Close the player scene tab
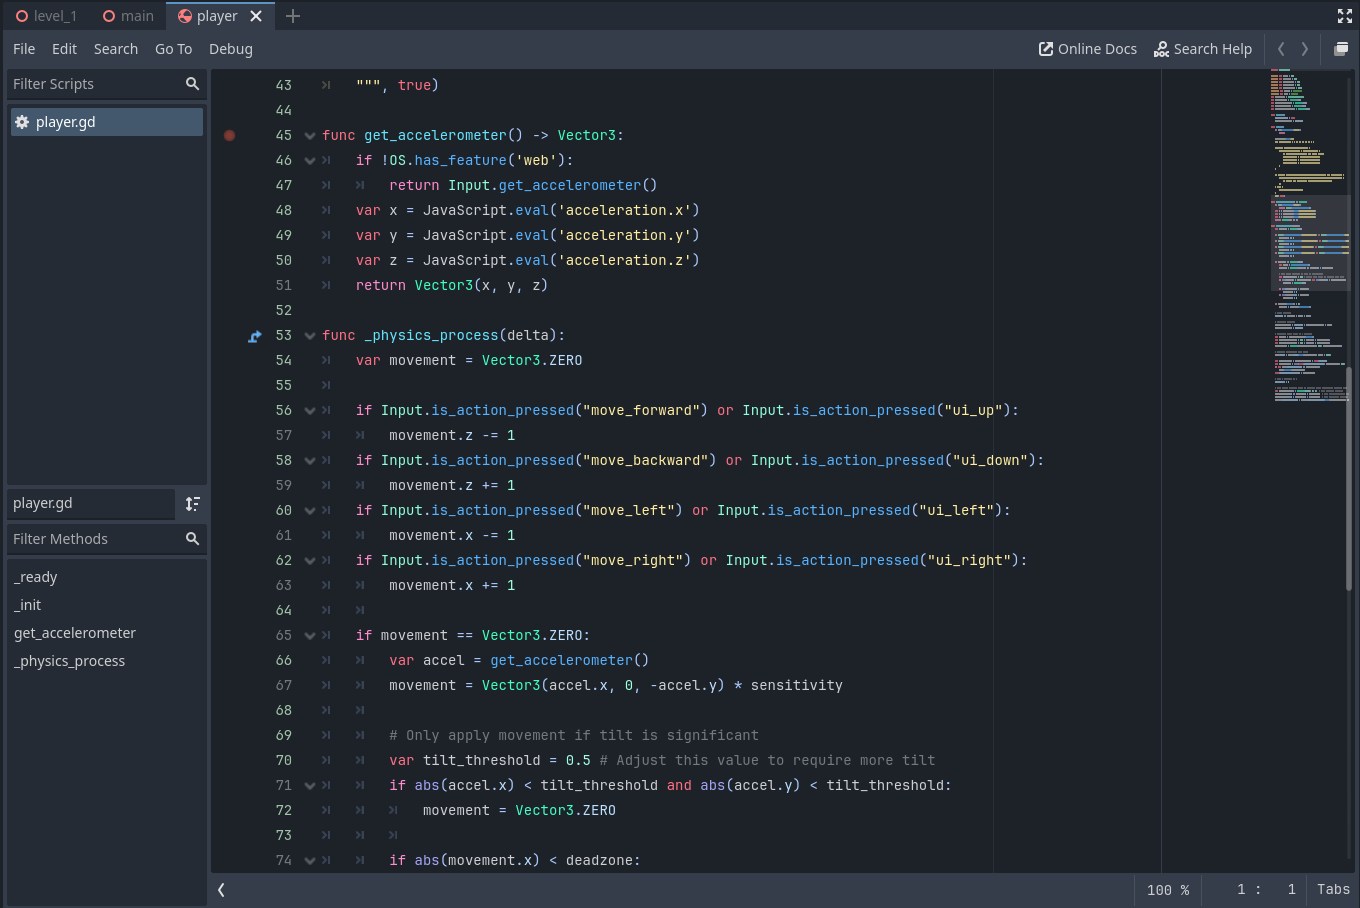Screen dimensions: 1360x908 click(x=256, y=16)
